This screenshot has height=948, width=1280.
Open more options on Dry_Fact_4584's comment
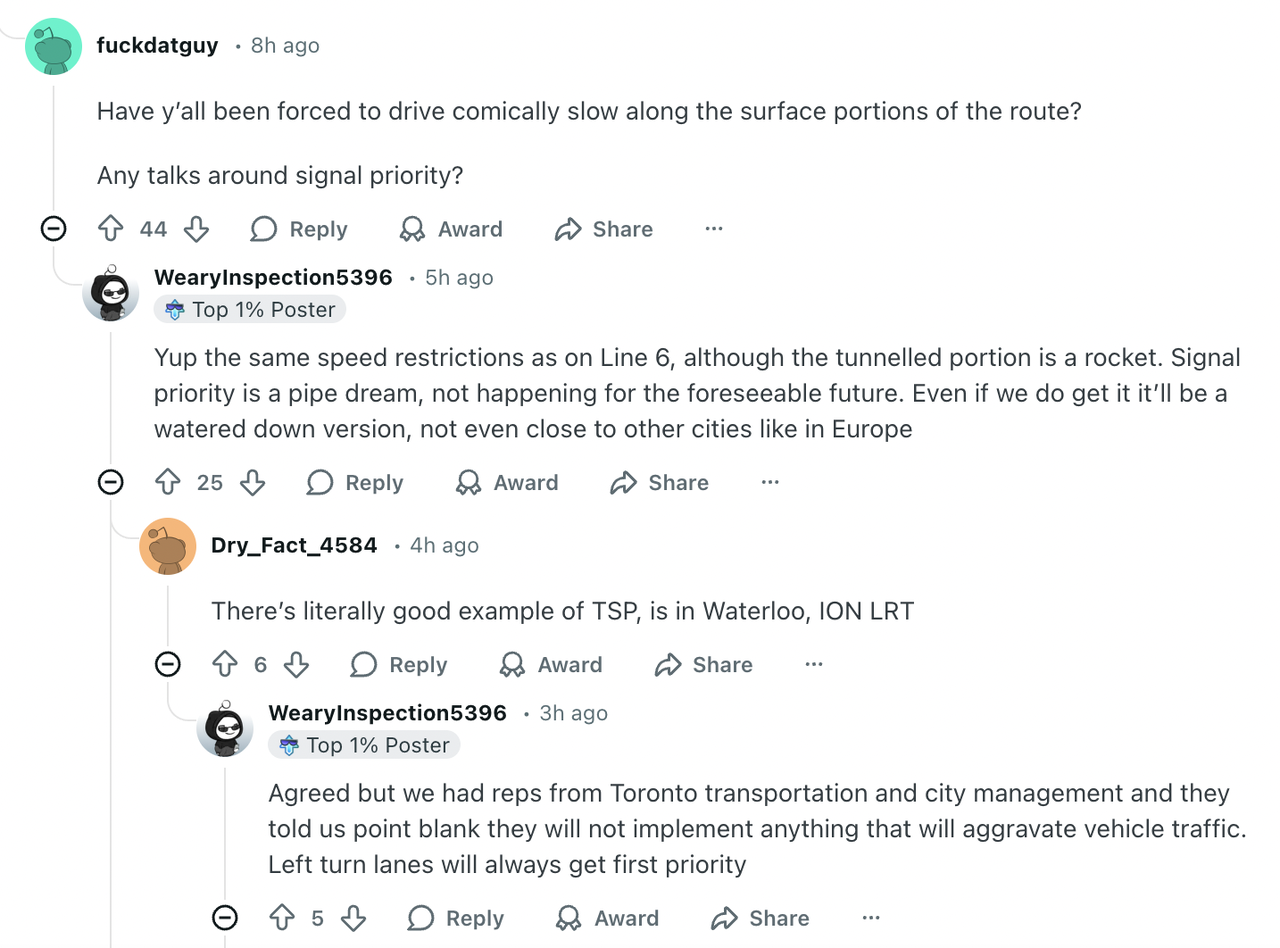pyautogui.click(x=814, y=665)
